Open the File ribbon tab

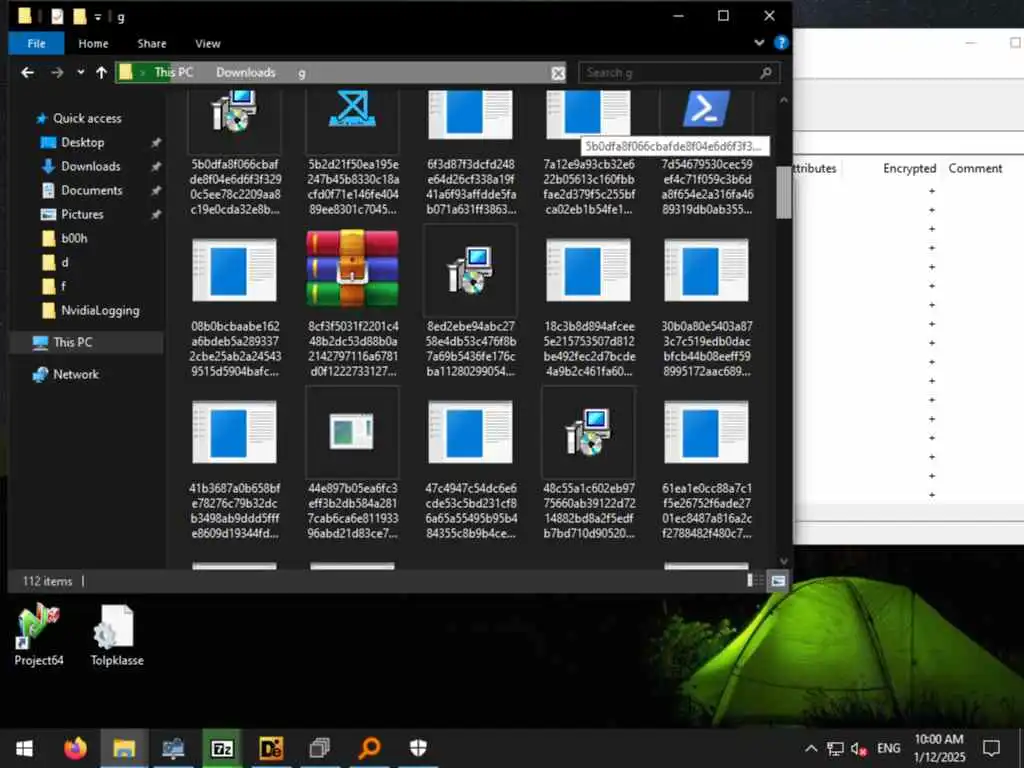click(37, 44)
